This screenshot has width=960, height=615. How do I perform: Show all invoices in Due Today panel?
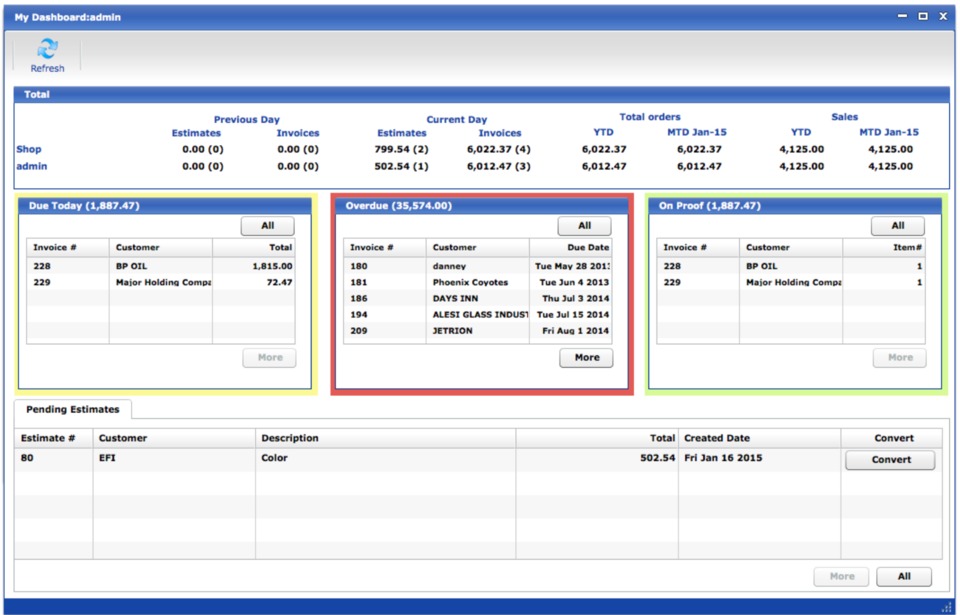click(x=268, y=225)
